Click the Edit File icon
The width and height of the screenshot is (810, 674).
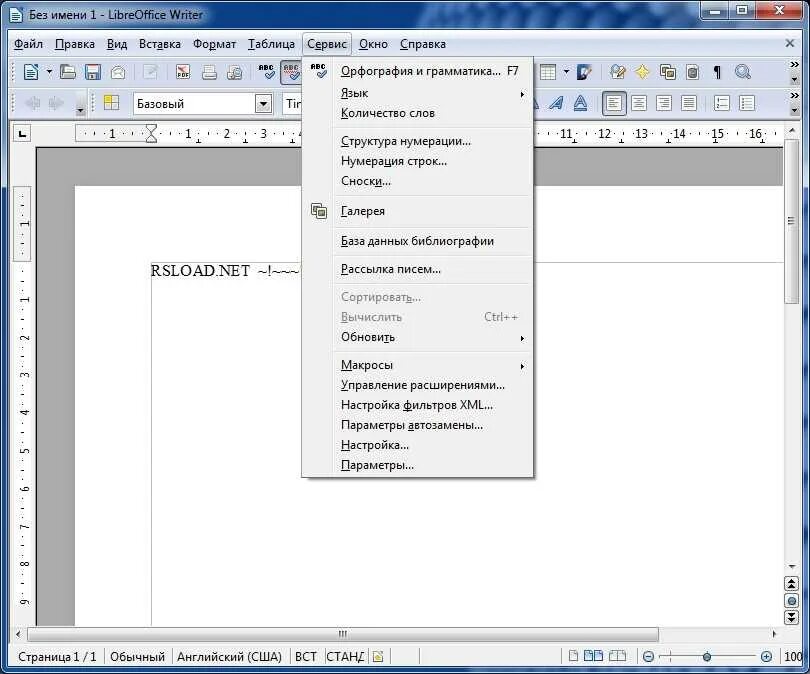click(x=150, y=72)
